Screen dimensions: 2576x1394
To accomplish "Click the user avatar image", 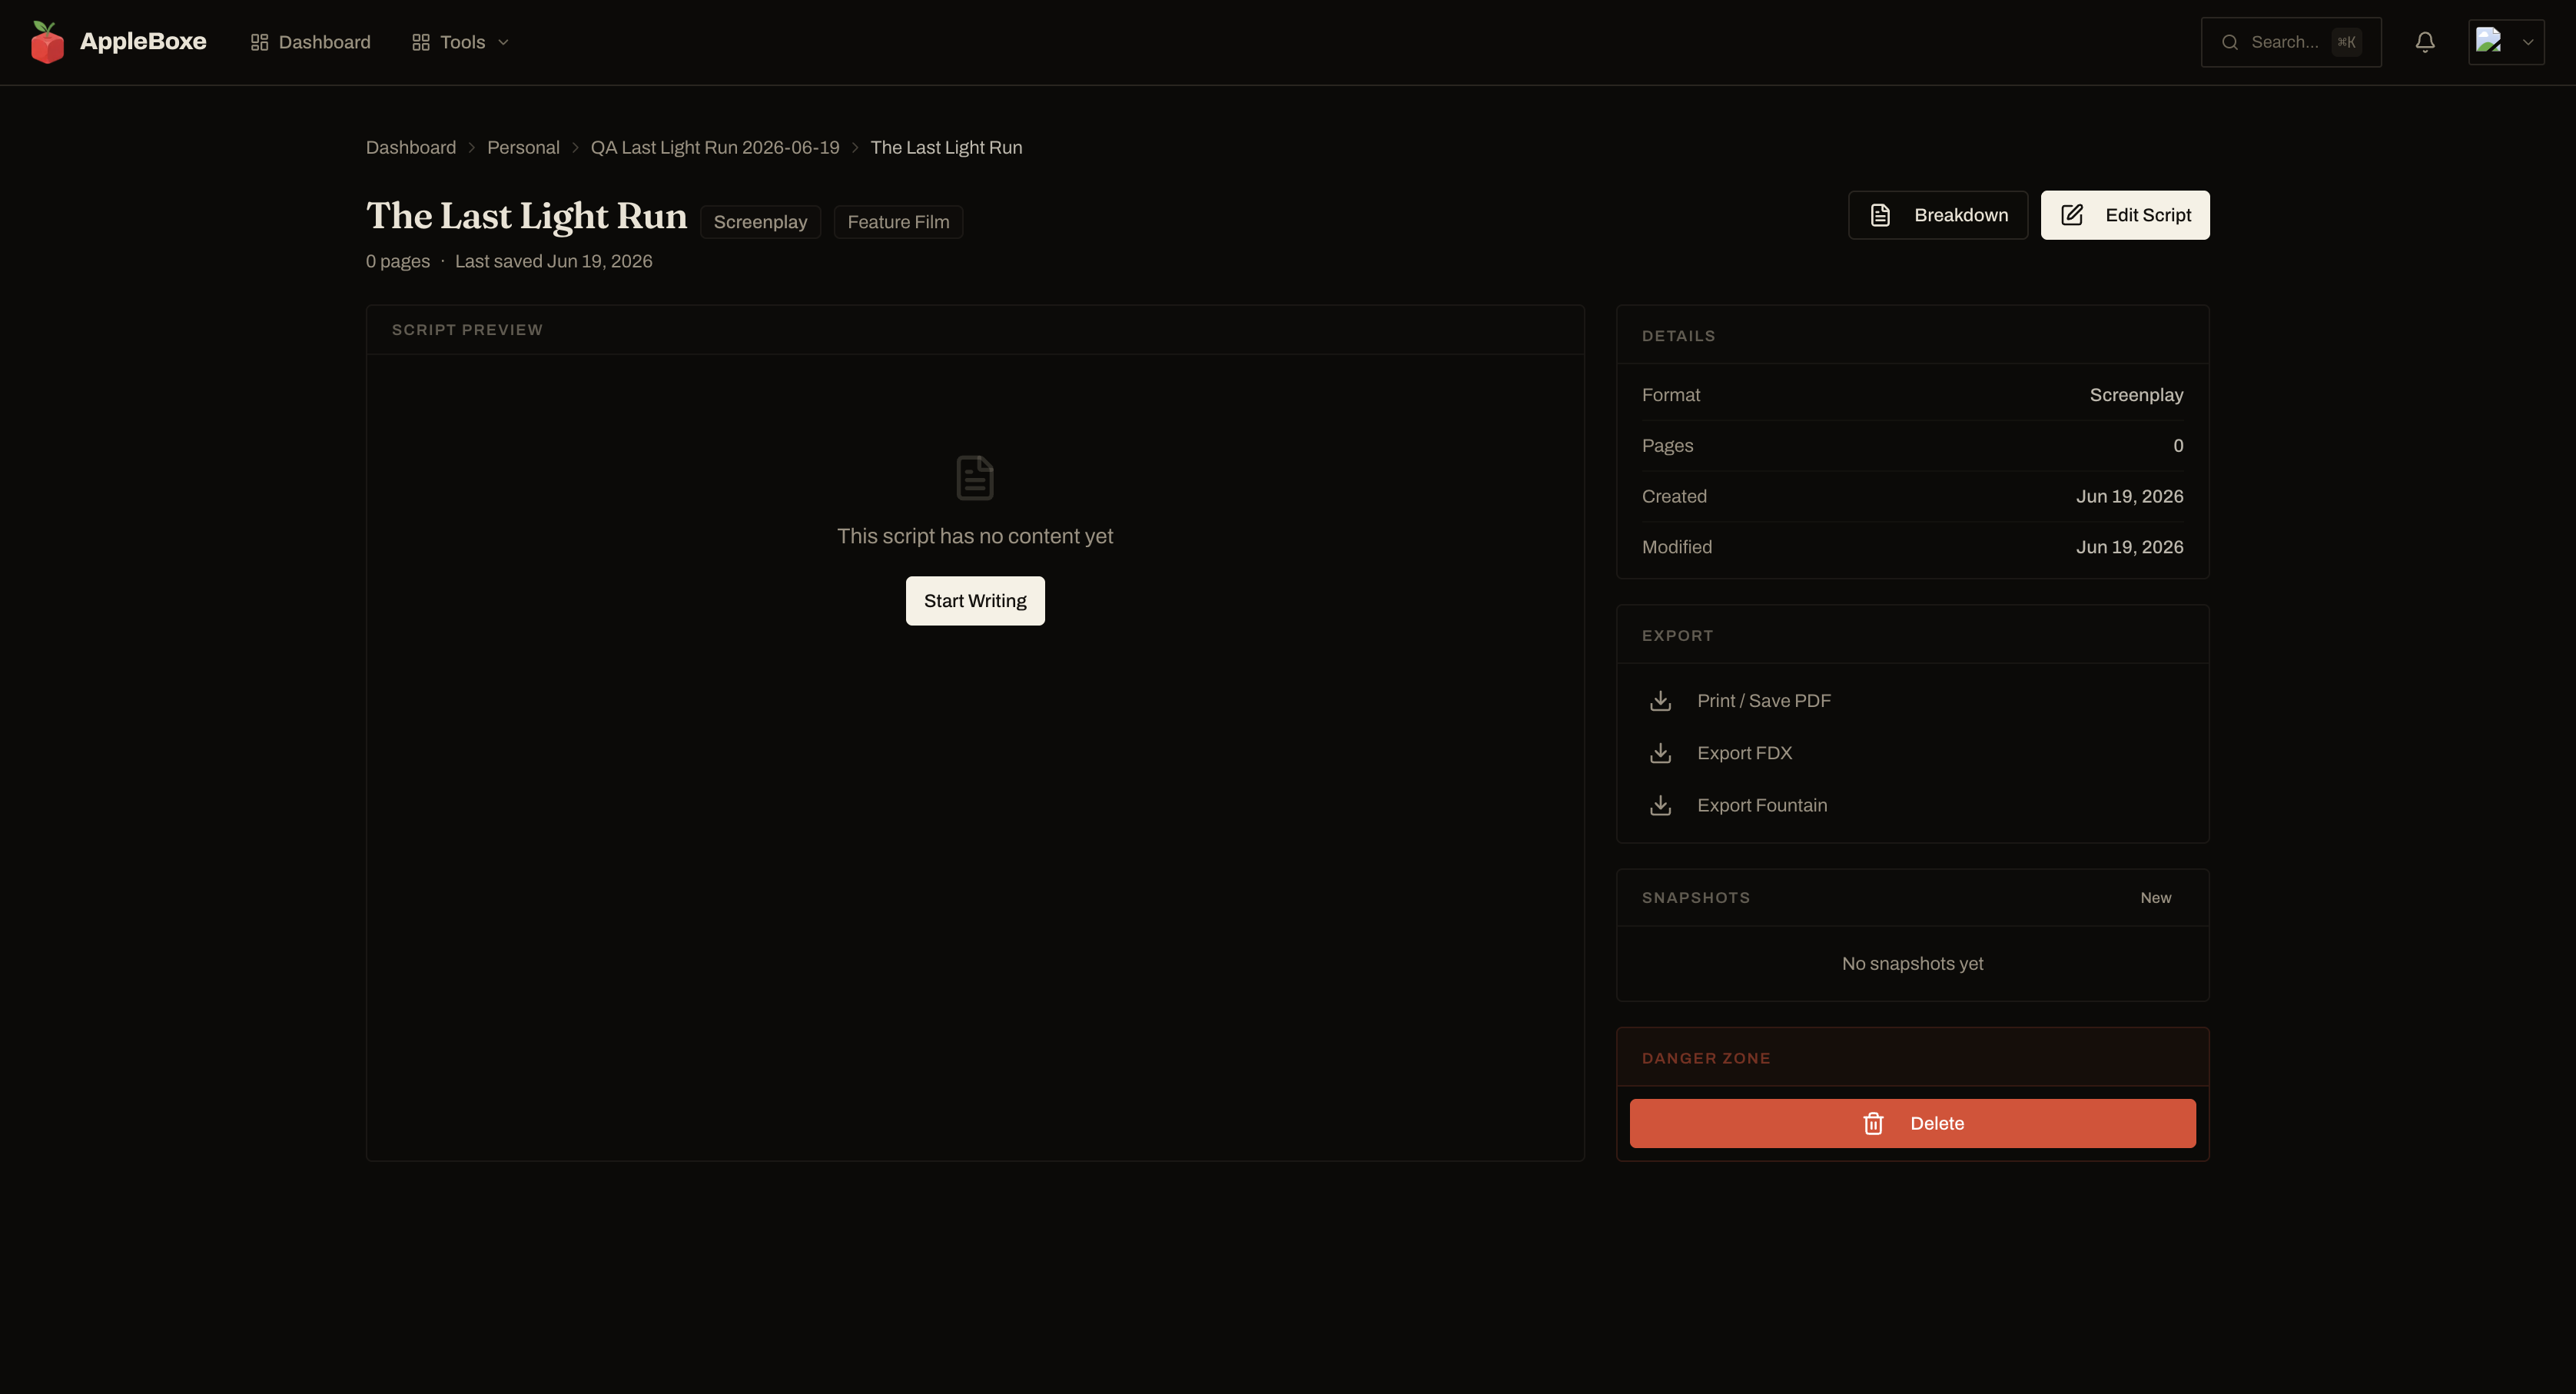I will 2489,40.
